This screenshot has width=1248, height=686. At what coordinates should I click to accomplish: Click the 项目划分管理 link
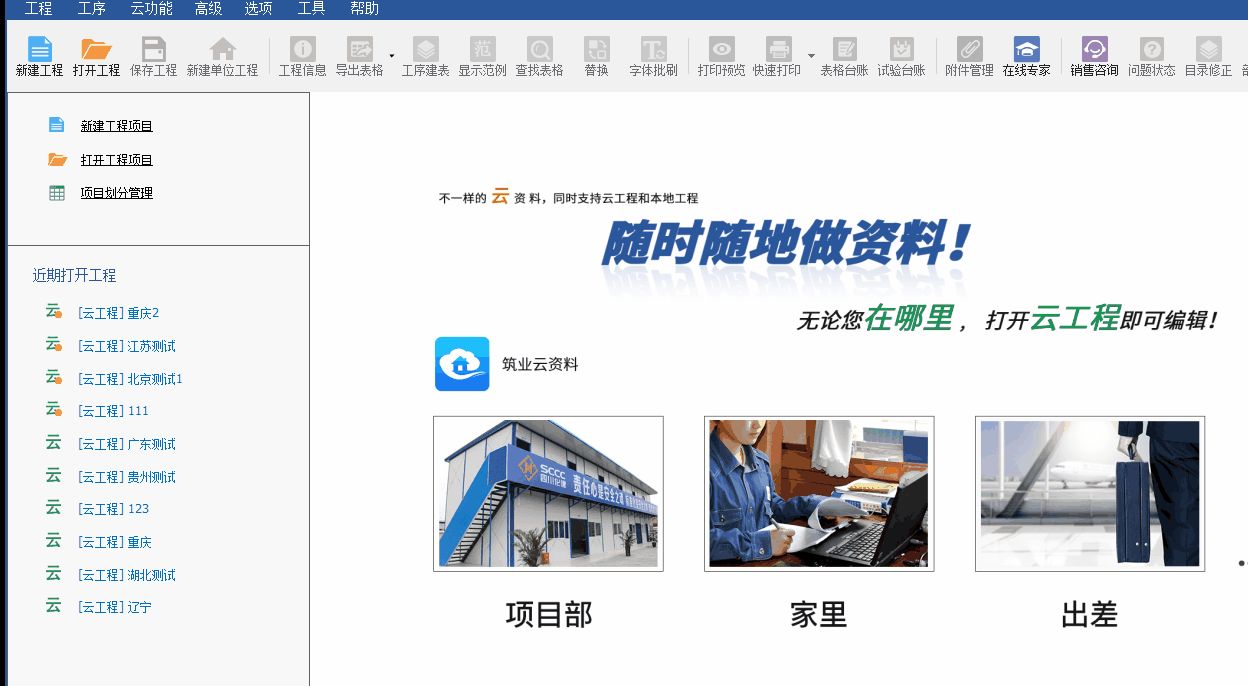point(116,193)
